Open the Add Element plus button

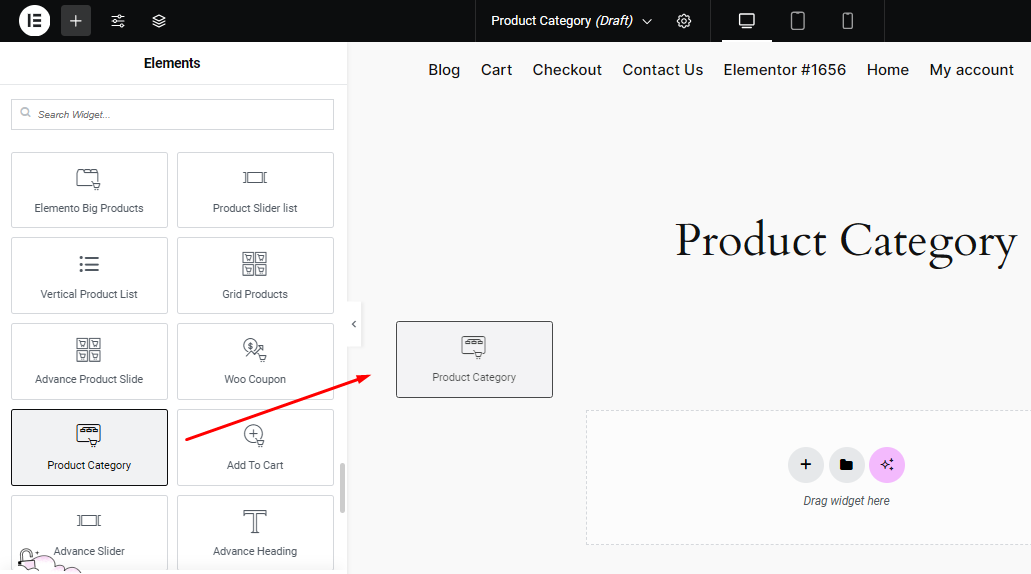(x=76, y=21)
